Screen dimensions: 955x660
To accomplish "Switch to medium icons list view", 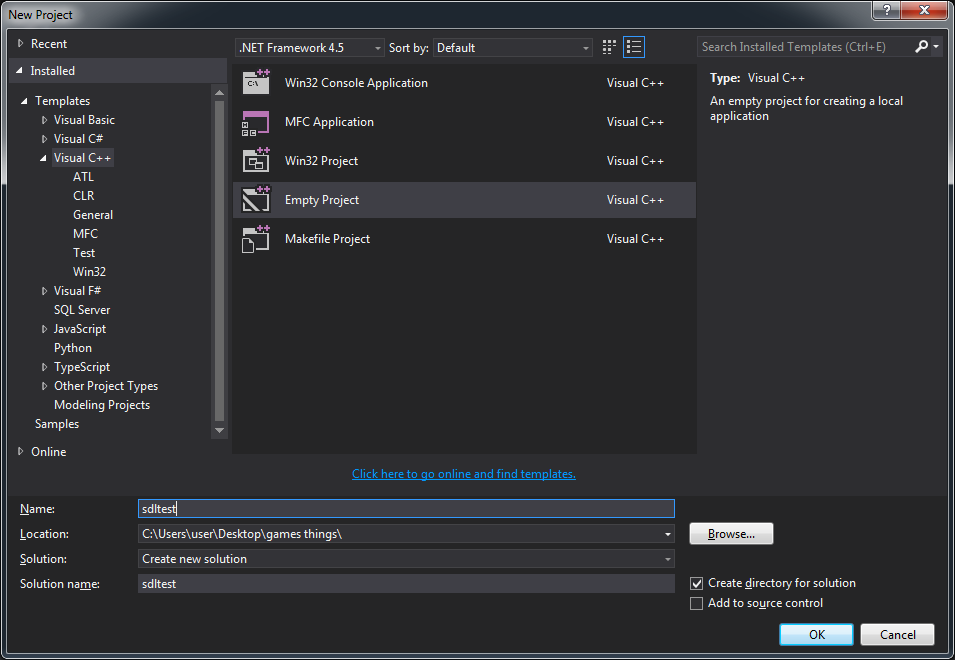I will [x=634, y=47].
